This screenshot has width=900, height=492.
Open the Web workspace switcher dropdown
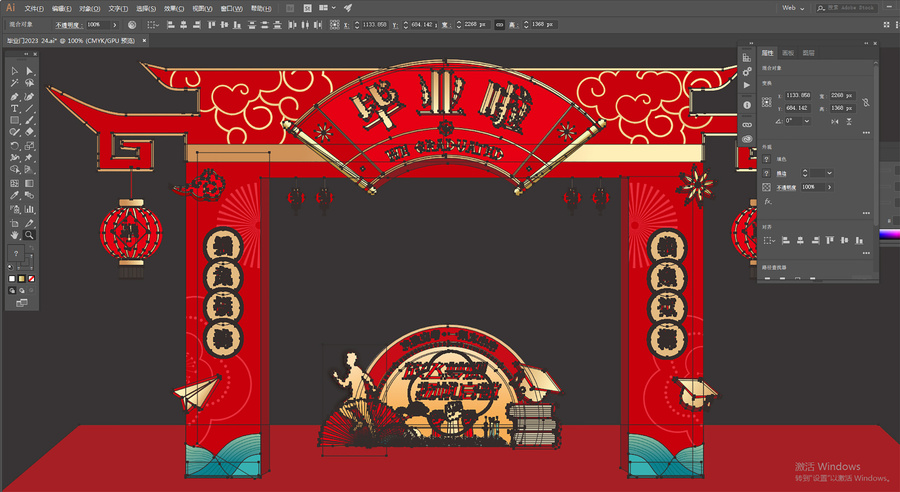coord(793,8)
